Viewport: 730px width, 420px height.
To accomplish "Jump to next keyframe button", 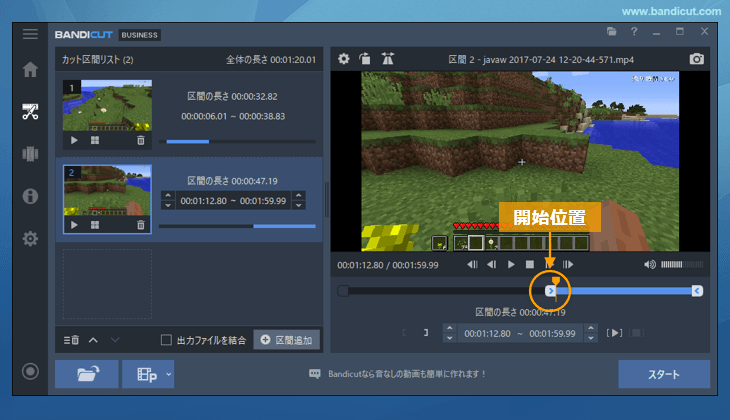I will [x=568, y=264].
